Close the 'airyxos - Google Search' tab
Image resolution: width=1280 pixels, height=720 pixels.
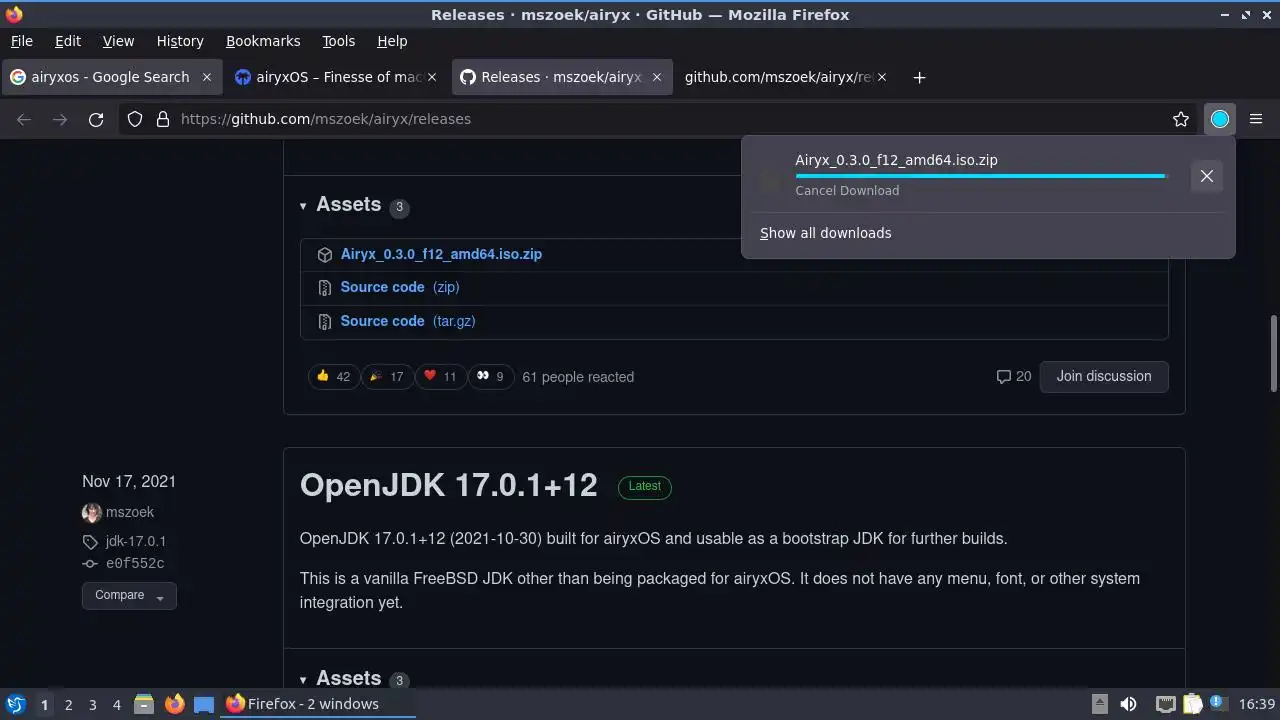tap(207, 77)
